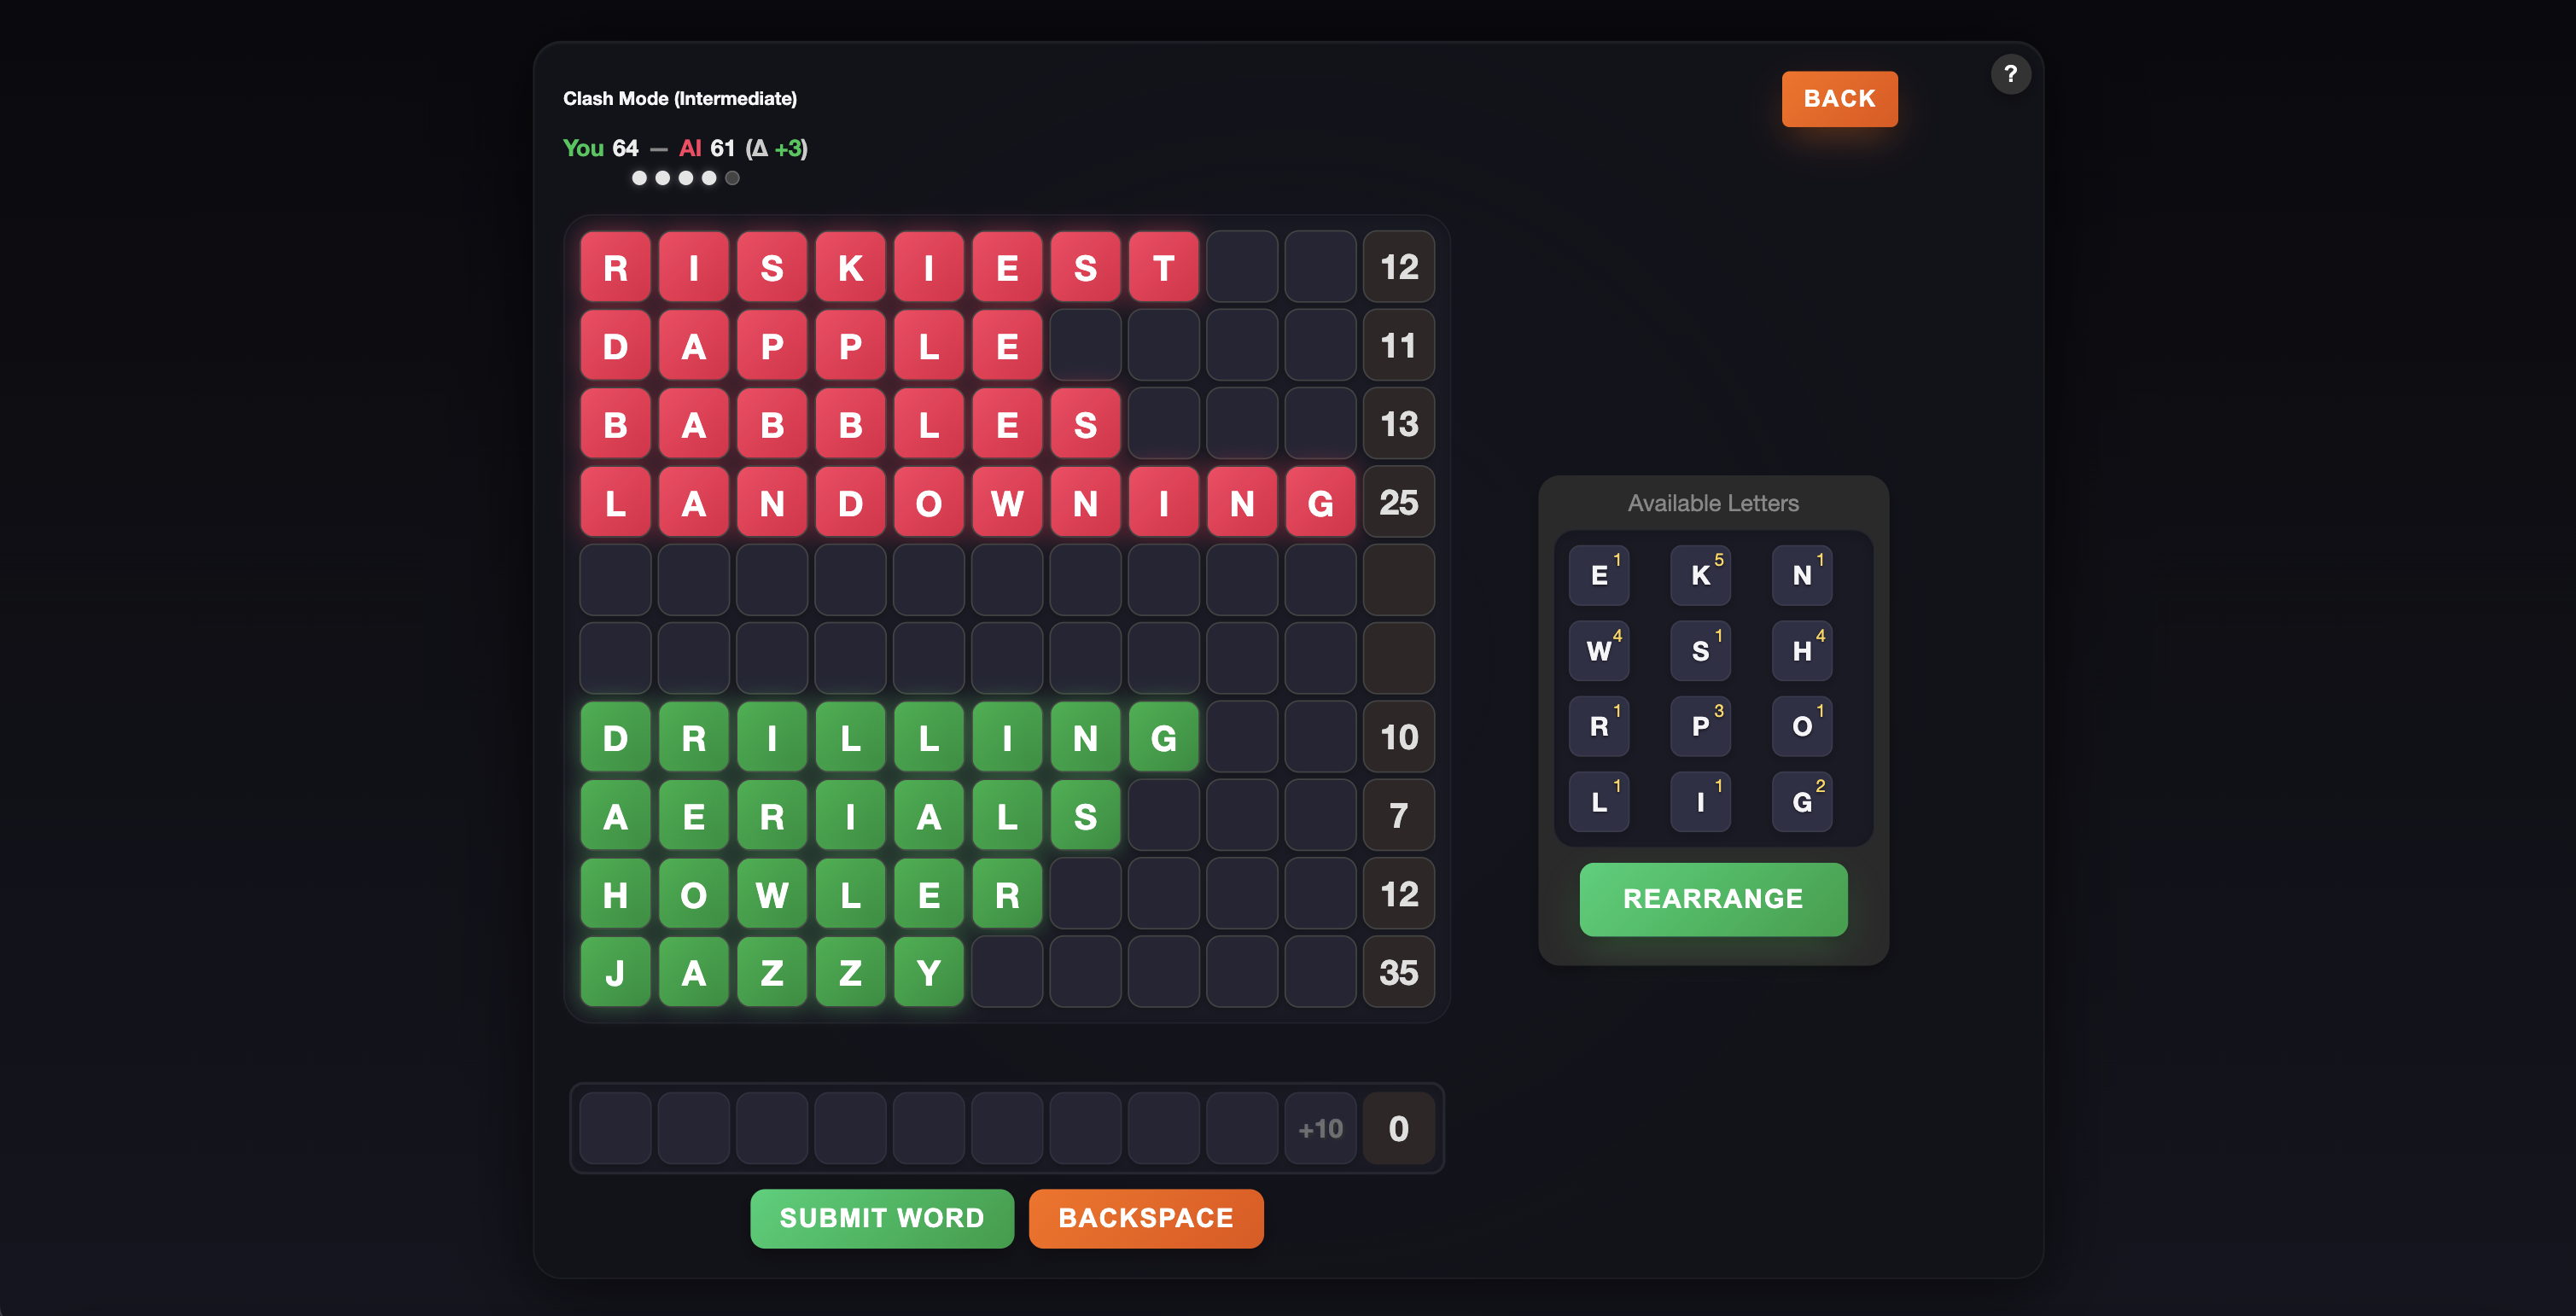Viewport: 2576px width, 1316px height.
Task: Rearrange the available letters
Action: (x=1712, y=899)
